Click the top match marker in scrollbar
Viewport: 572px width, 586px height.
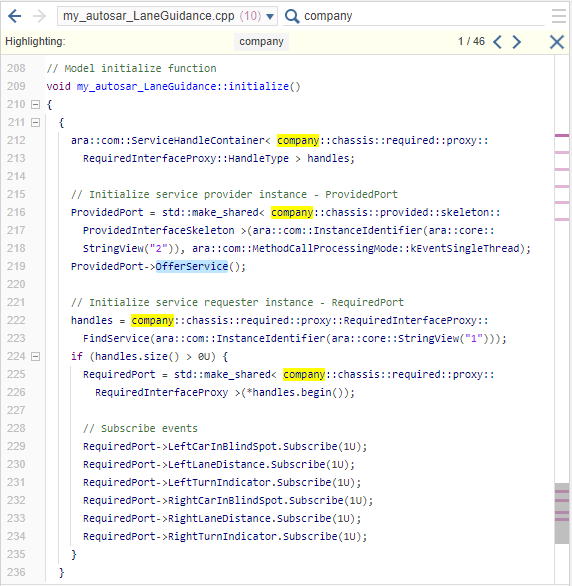pyautogui.click(x=562, y=135)
